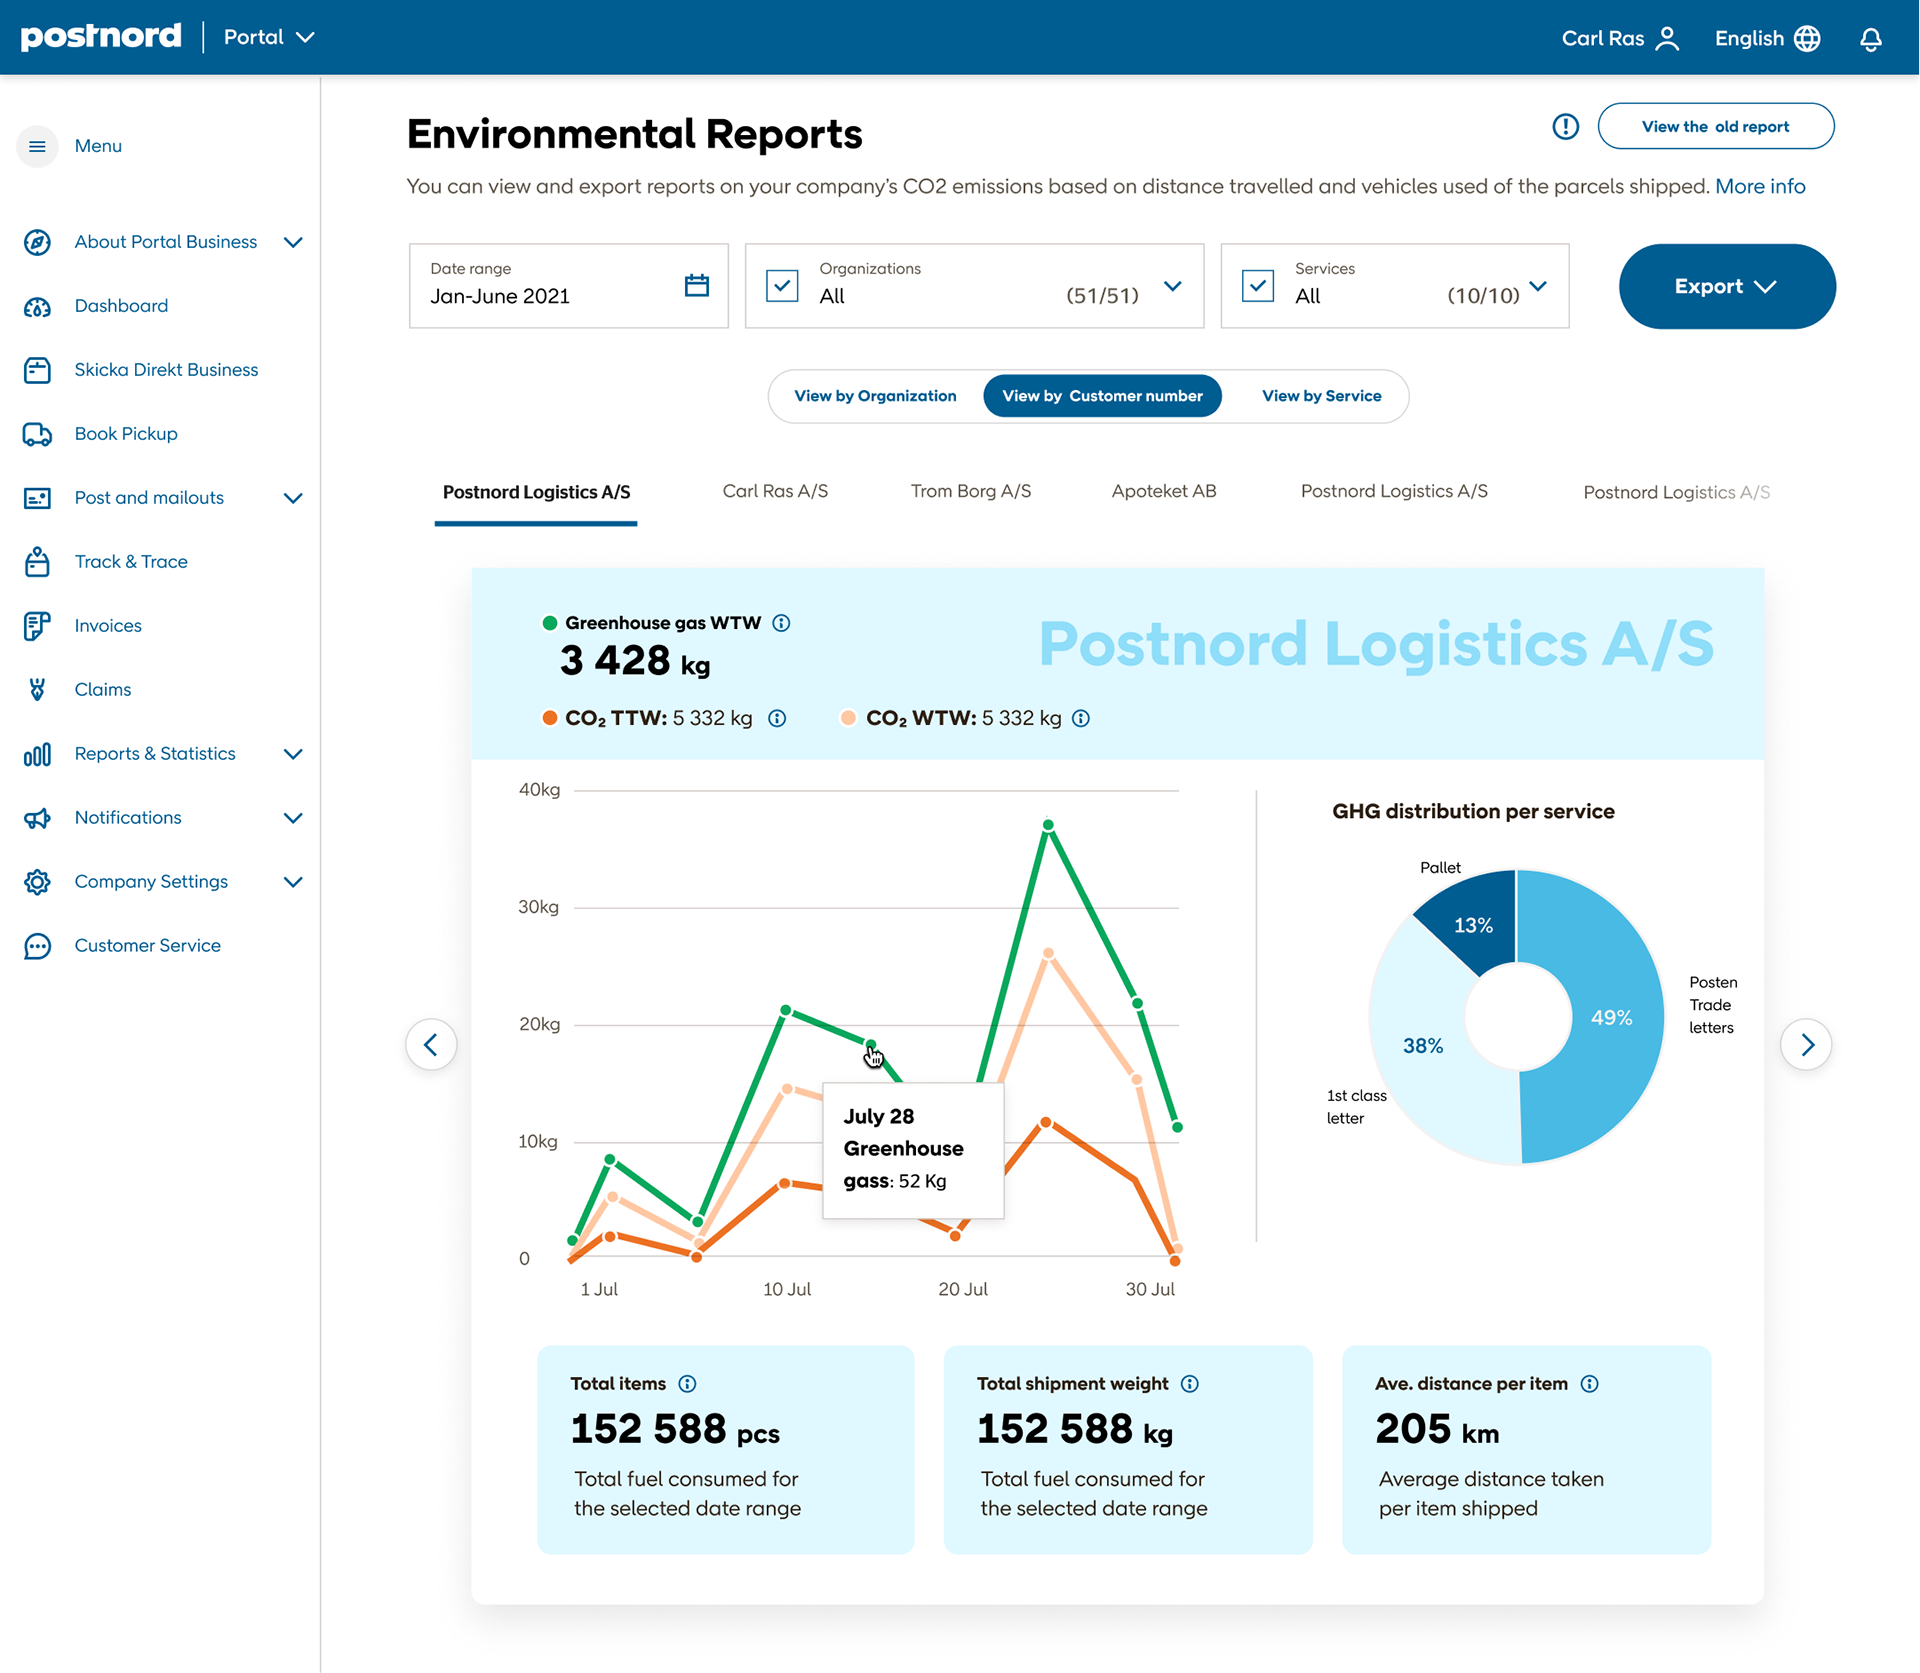
Task: Click the Dashboard gauge icon
Action: pos(37,306)
